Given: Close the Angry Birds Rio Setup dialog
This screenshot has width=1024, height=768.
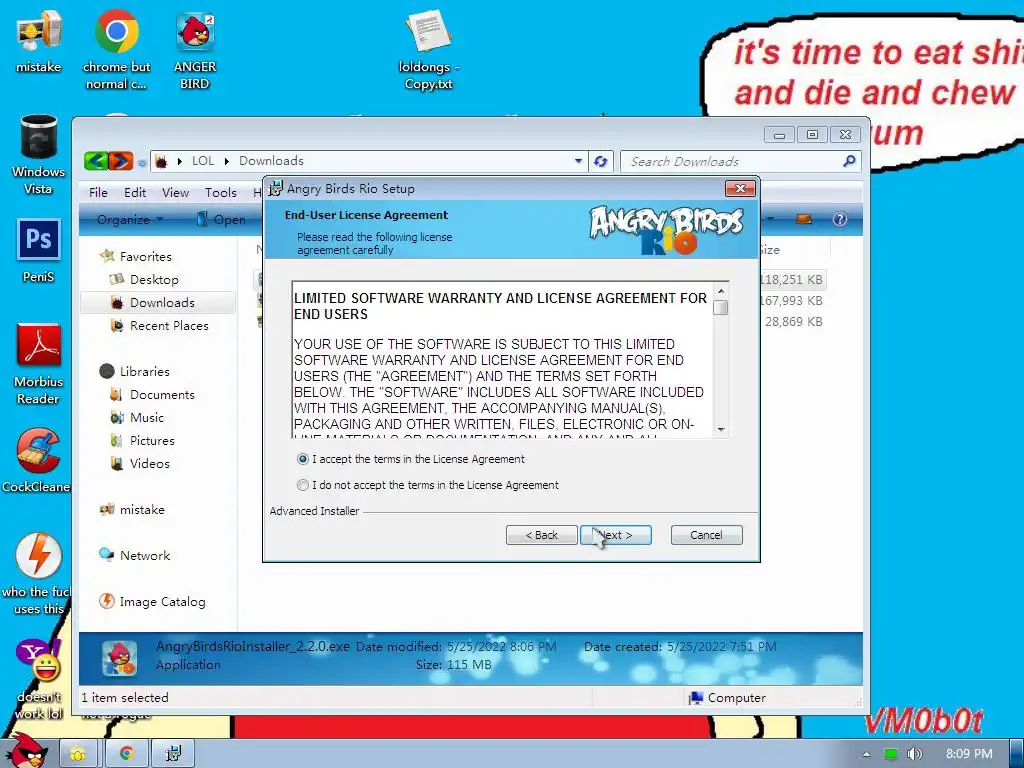Looking at the screenshot, I should tap(740, 189).
